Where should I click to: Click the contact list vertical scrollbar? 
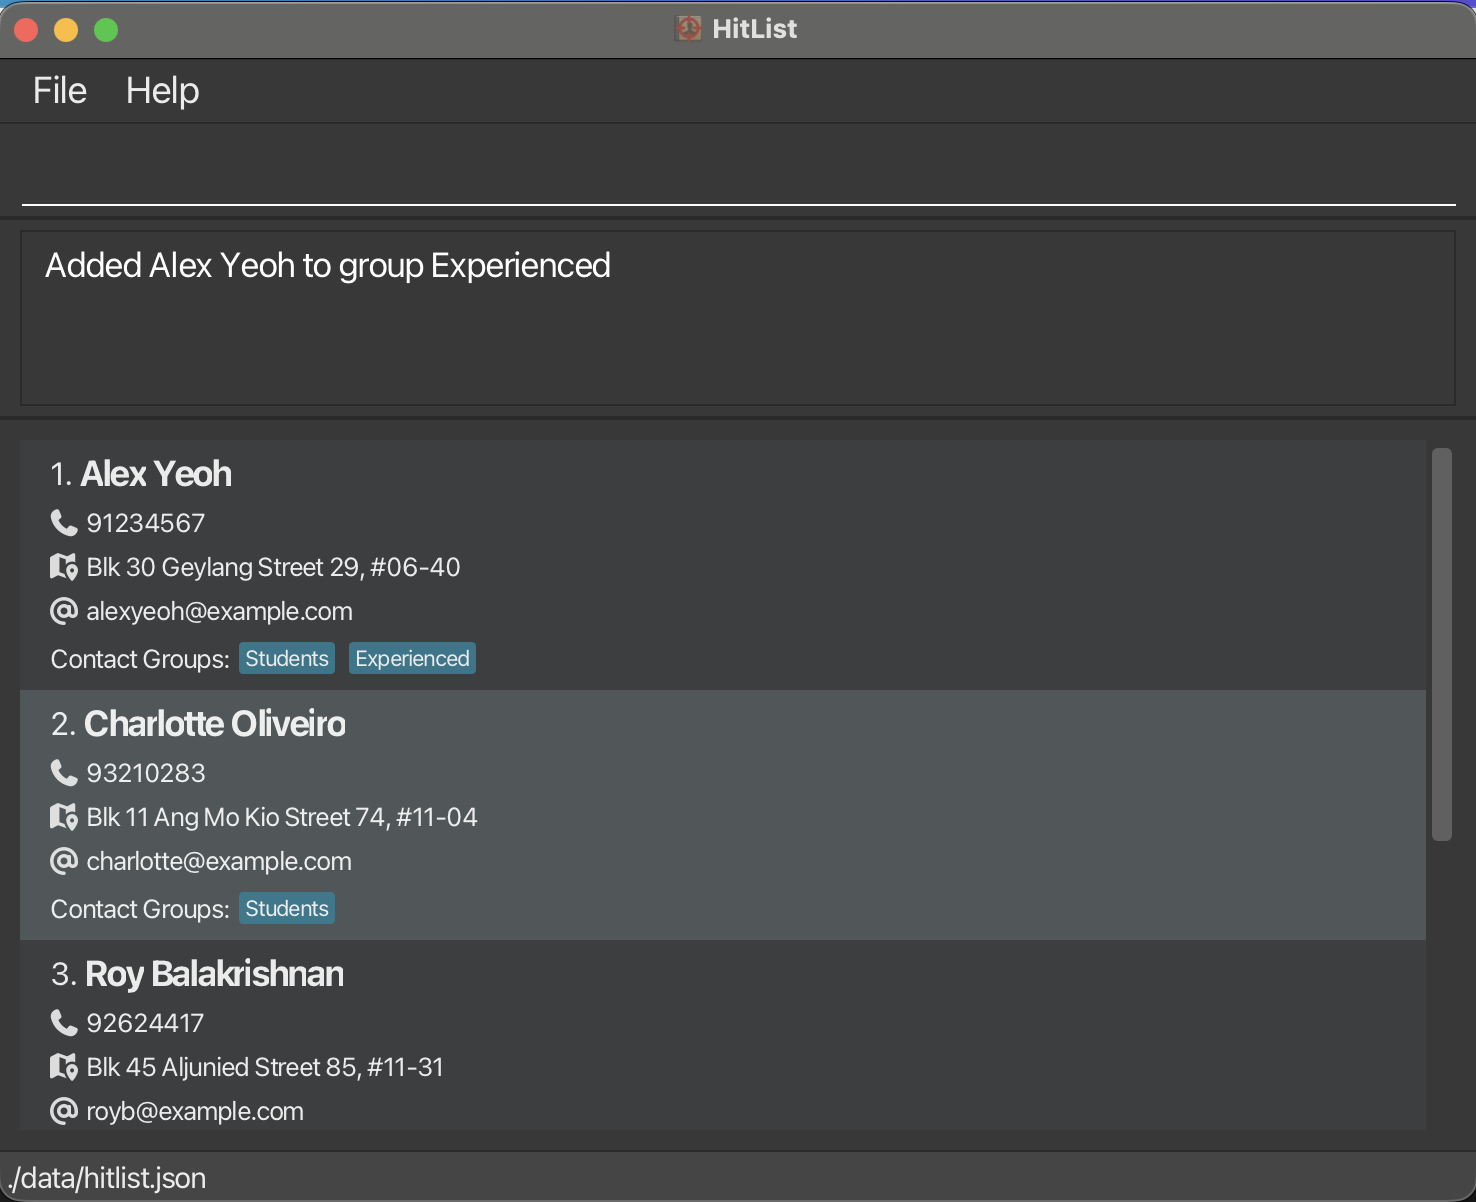(1441, 645)
